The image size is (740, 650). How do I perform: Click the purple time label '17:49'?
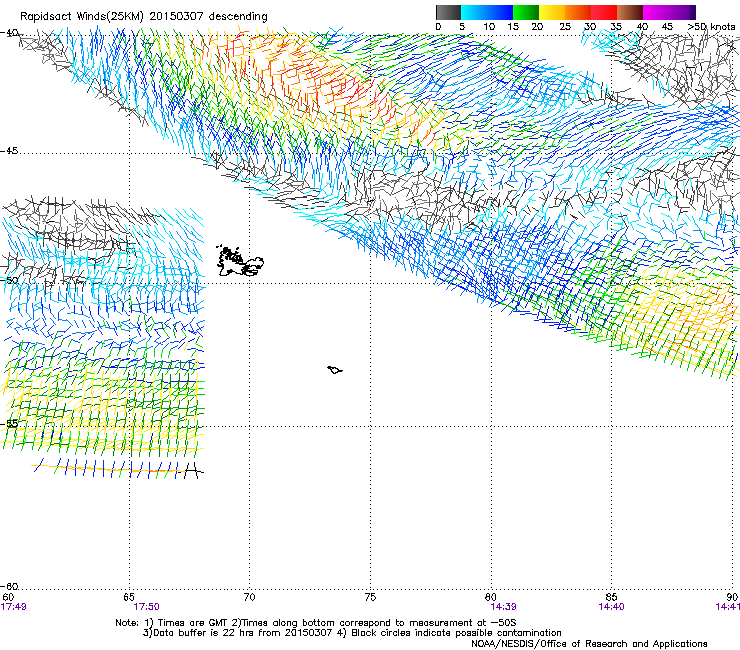coord(14,607)
